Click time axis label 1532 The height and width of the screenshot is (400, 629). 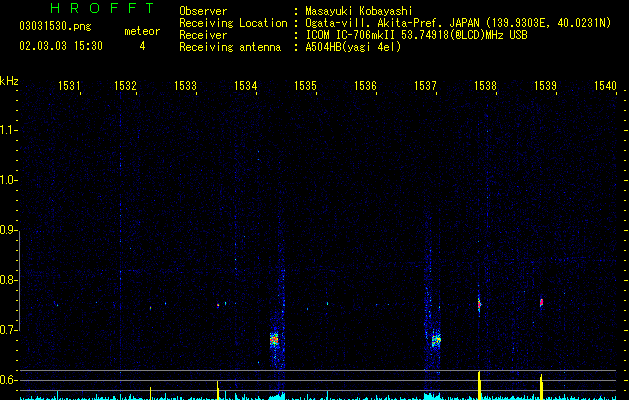(x=125, y=85)
